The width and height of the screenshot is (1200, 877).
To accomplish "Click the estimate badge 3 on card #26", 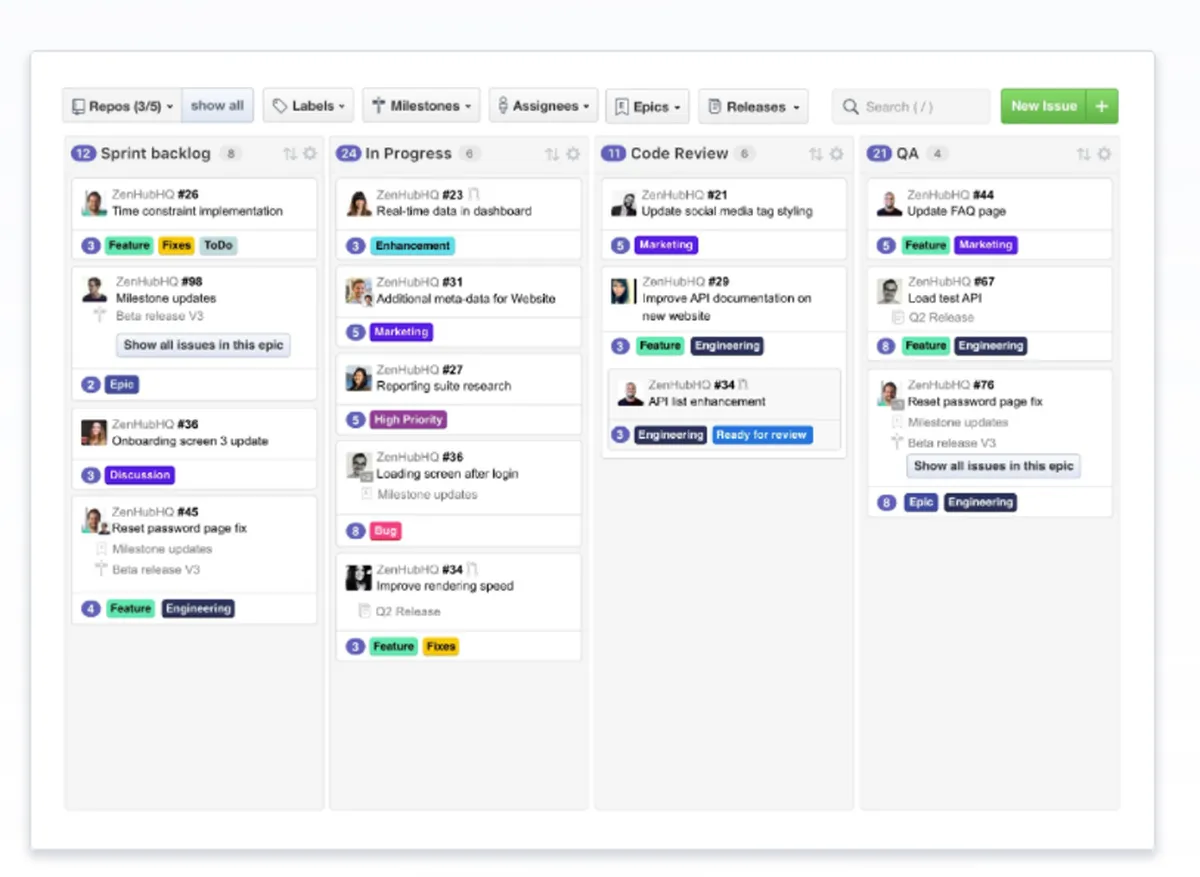I will 91,245.
